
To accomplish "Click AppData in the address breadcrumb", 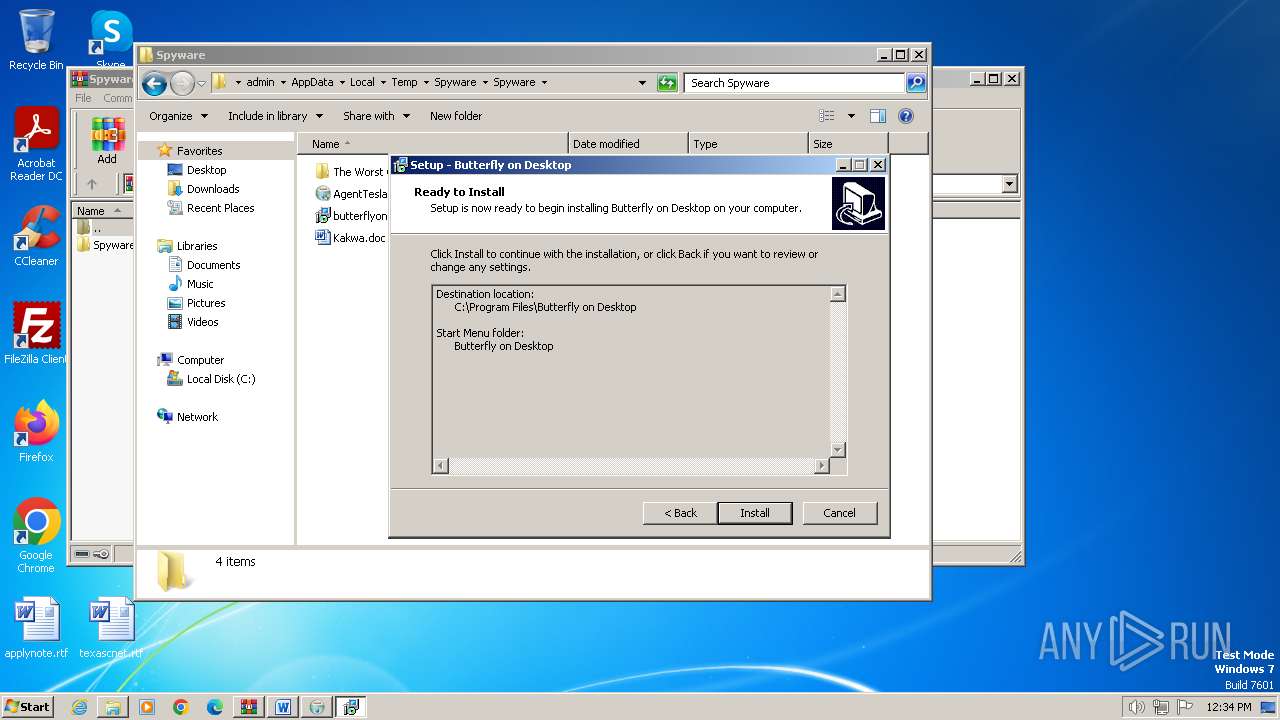I will tap(312, 82).
